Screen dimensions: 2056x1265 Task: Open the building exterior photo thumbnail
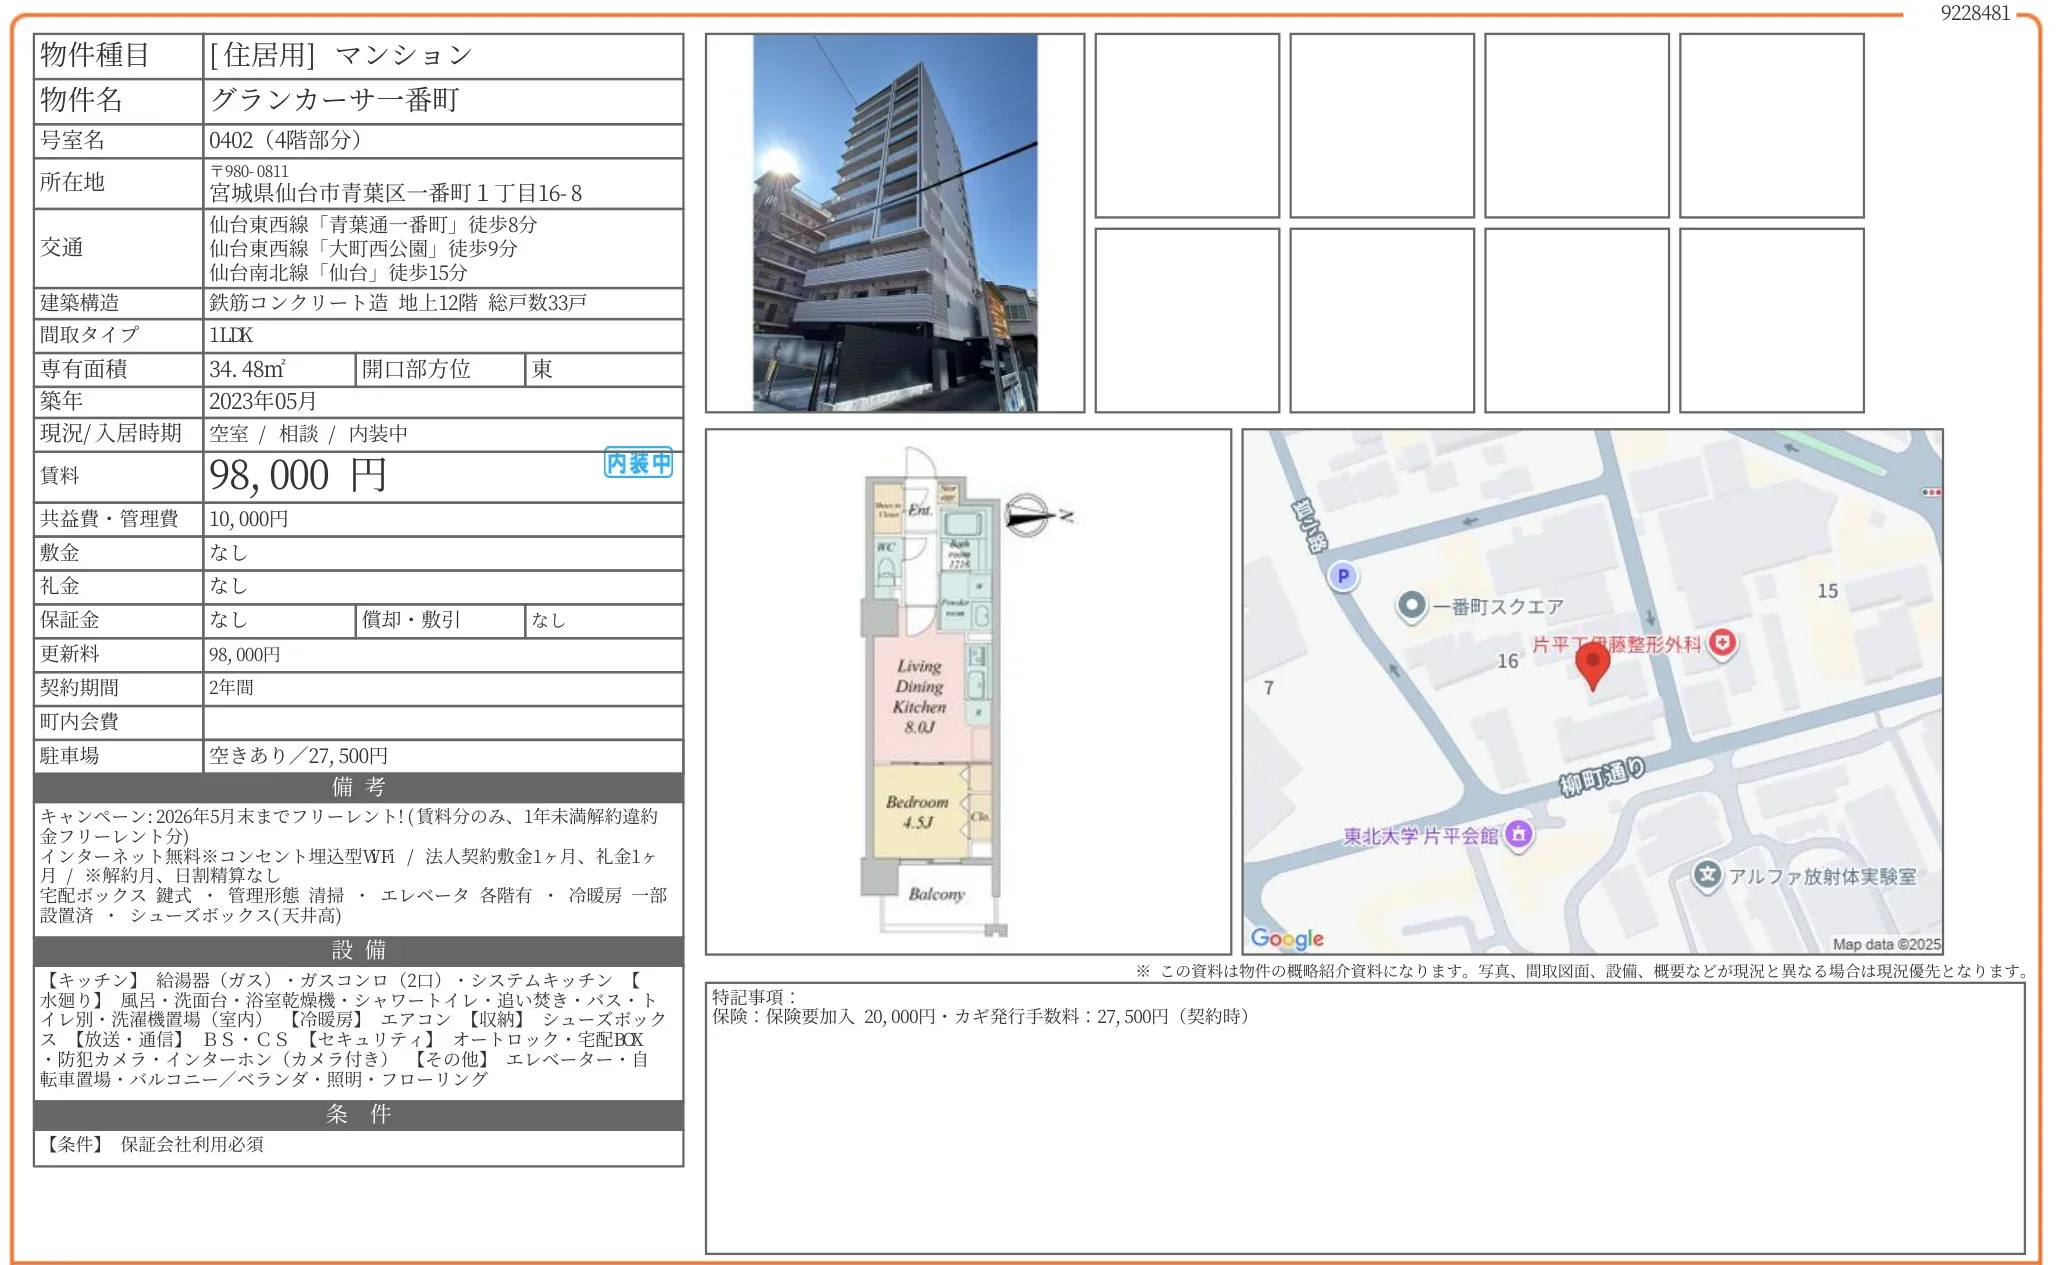click(895, 220)
